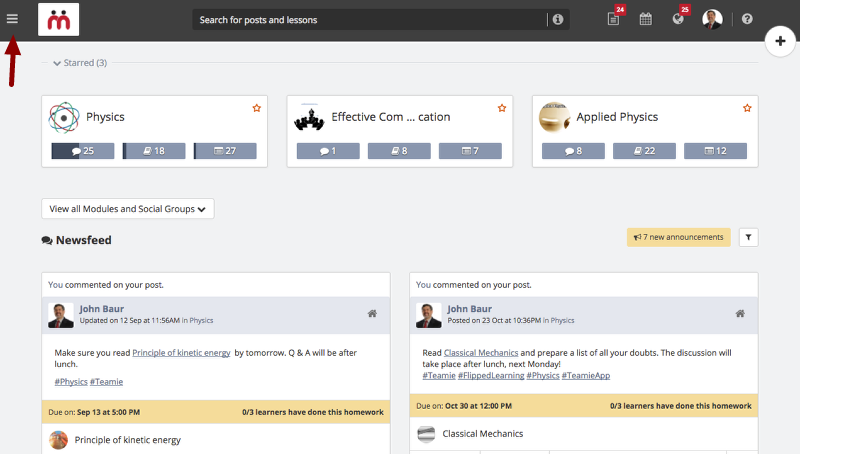Image resolution: width=847 pixels, height=454 pixels.
Task: Click the round plus create button
Action: click(x=780, y=41)
